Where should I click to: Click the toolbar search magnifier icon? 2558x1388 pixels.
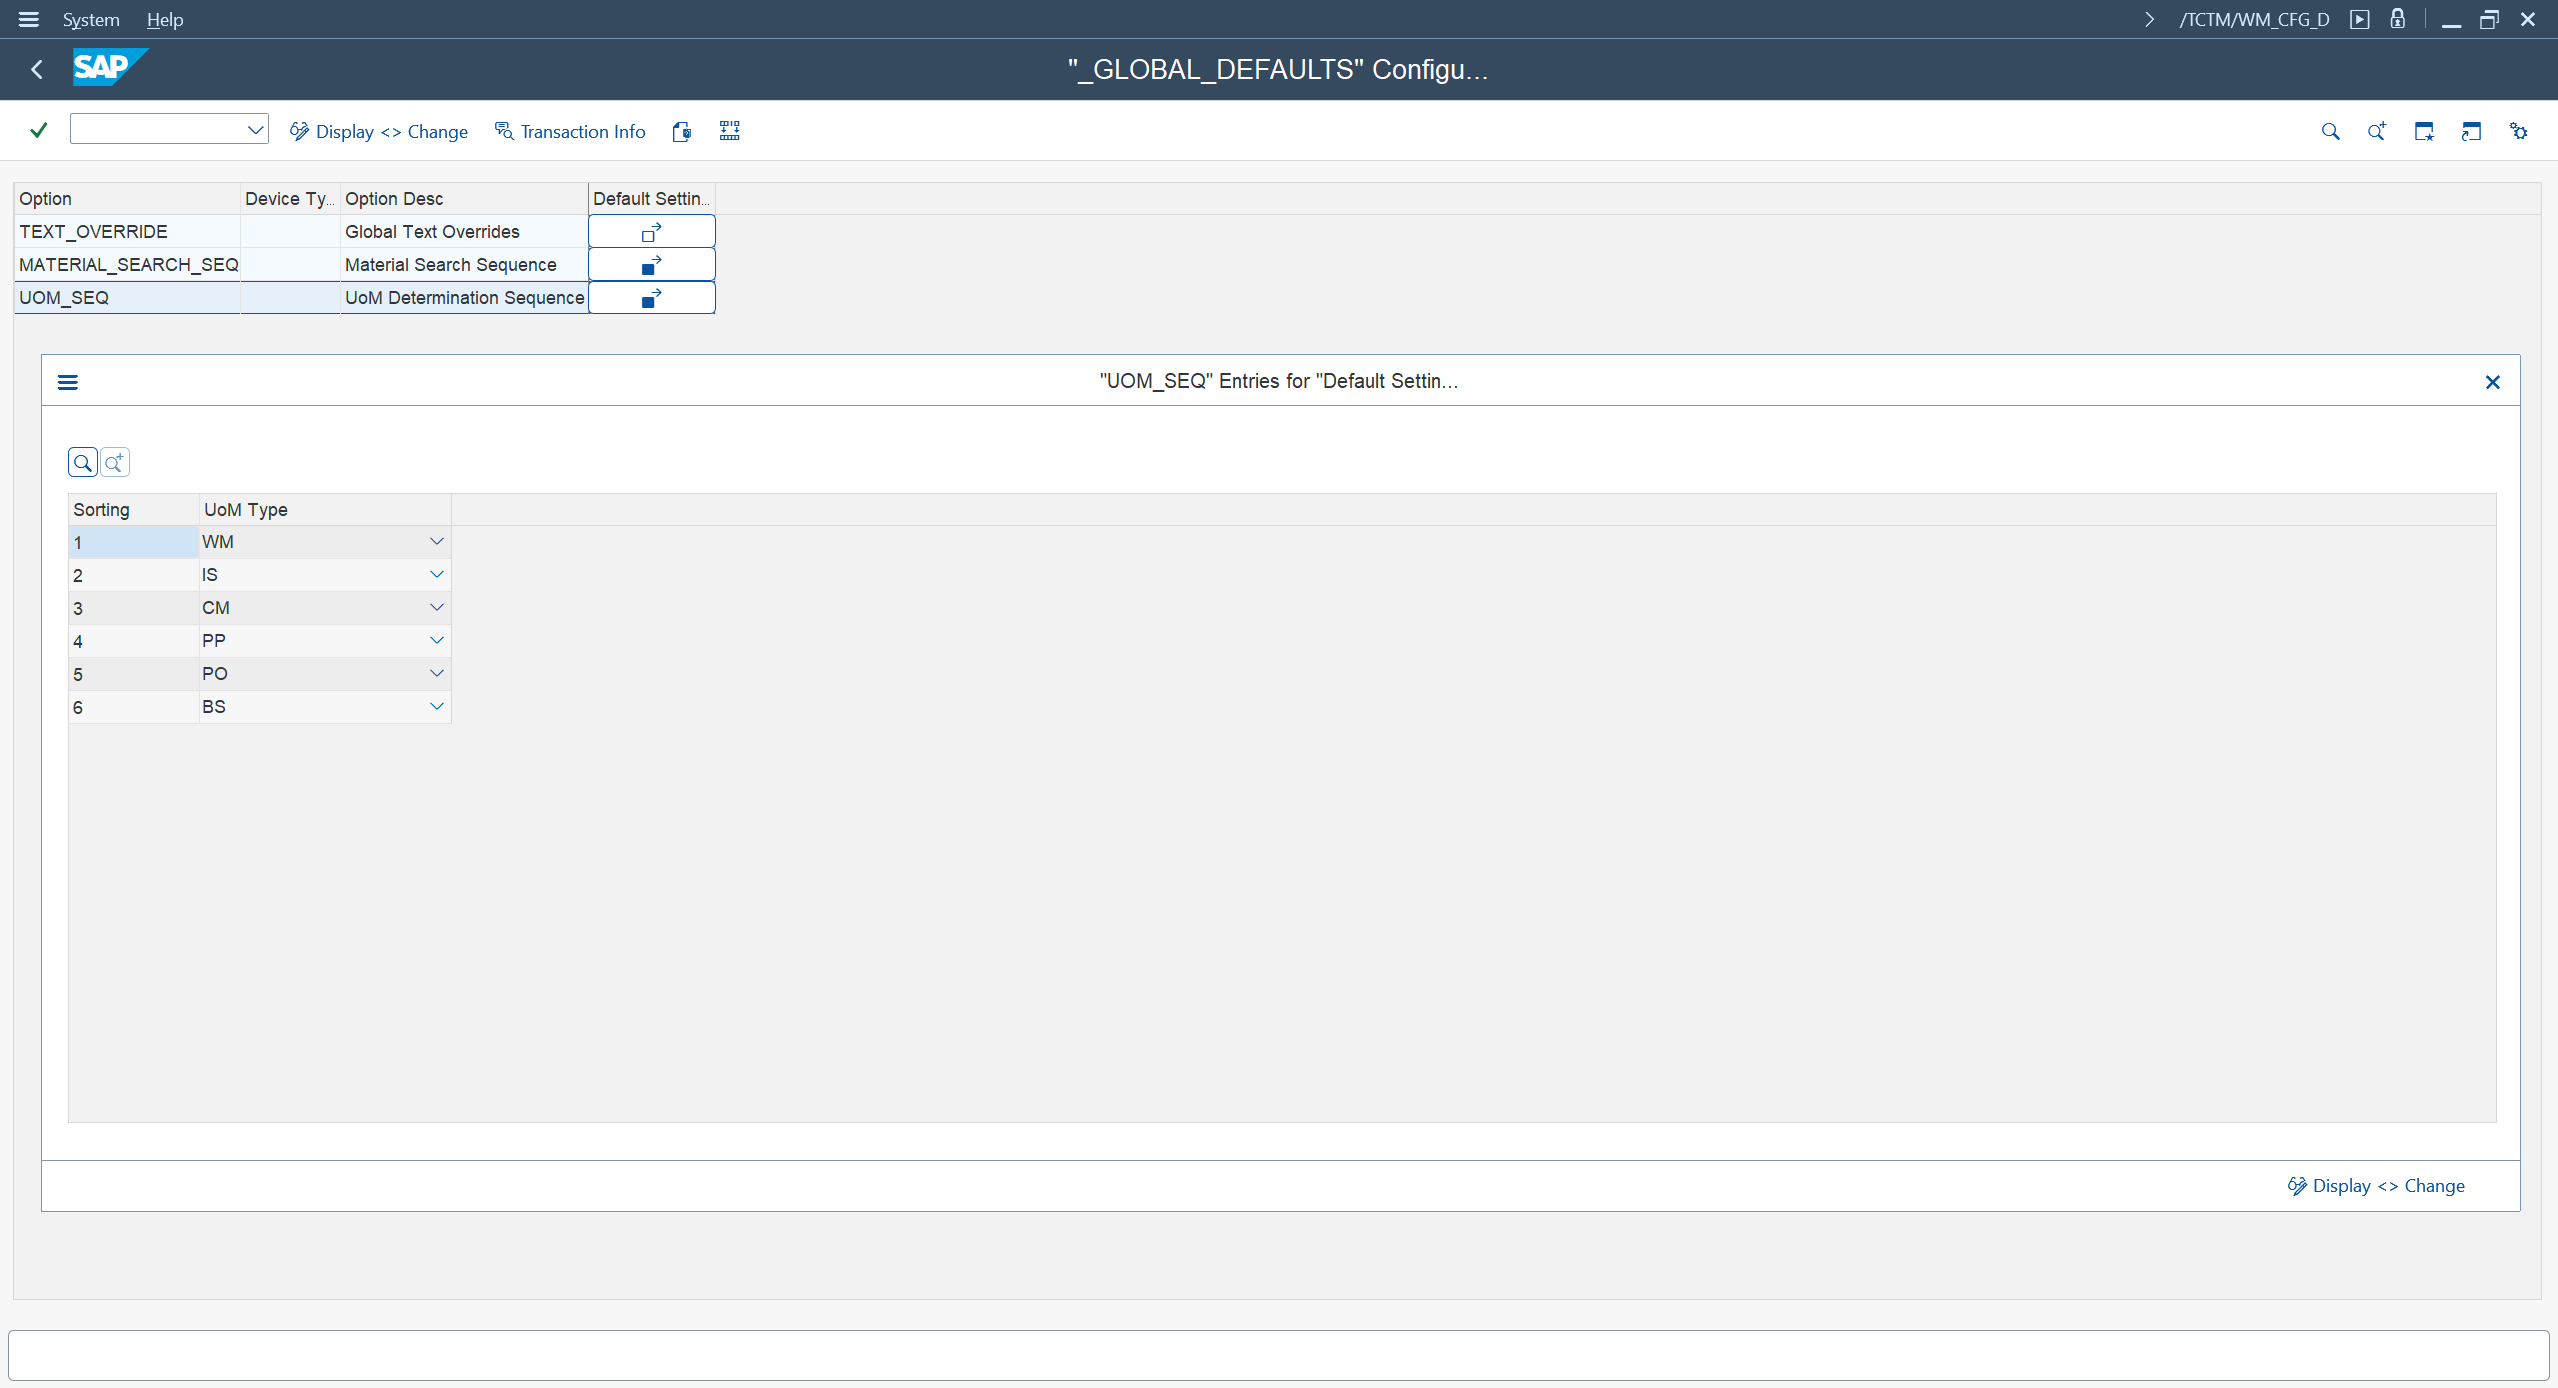[2330, 131]
